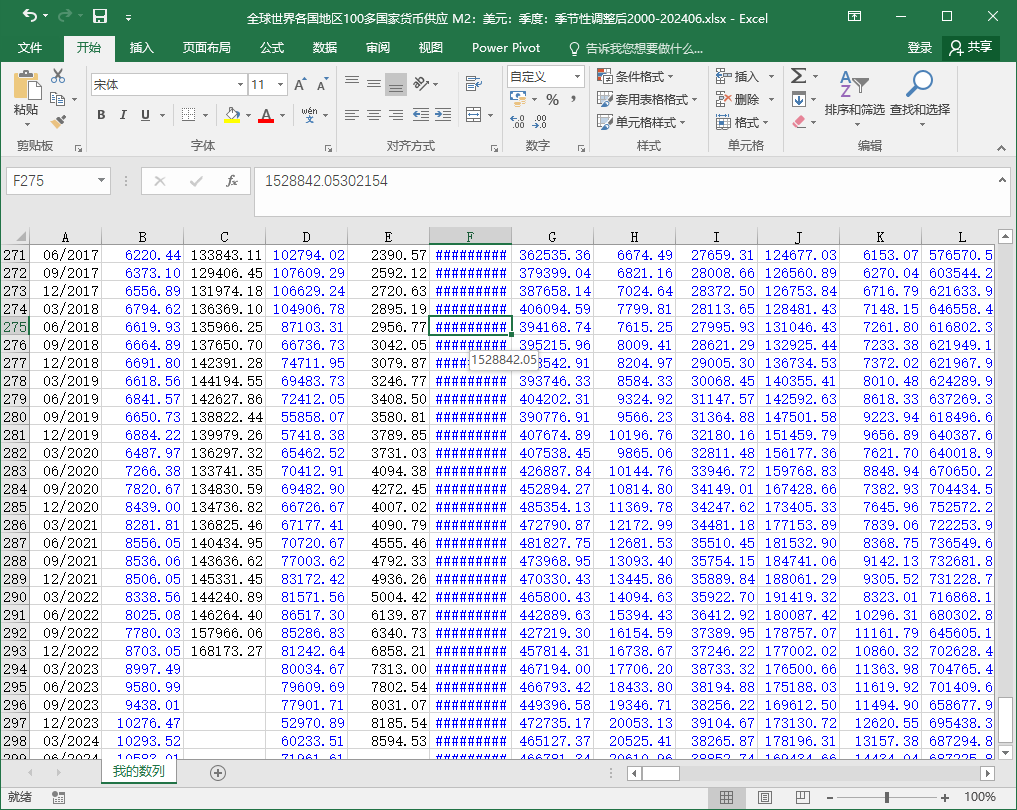Viewport: 1017px width, 810px height.
Task: Select the 我的数列 sheet tab
Action: 138,772
